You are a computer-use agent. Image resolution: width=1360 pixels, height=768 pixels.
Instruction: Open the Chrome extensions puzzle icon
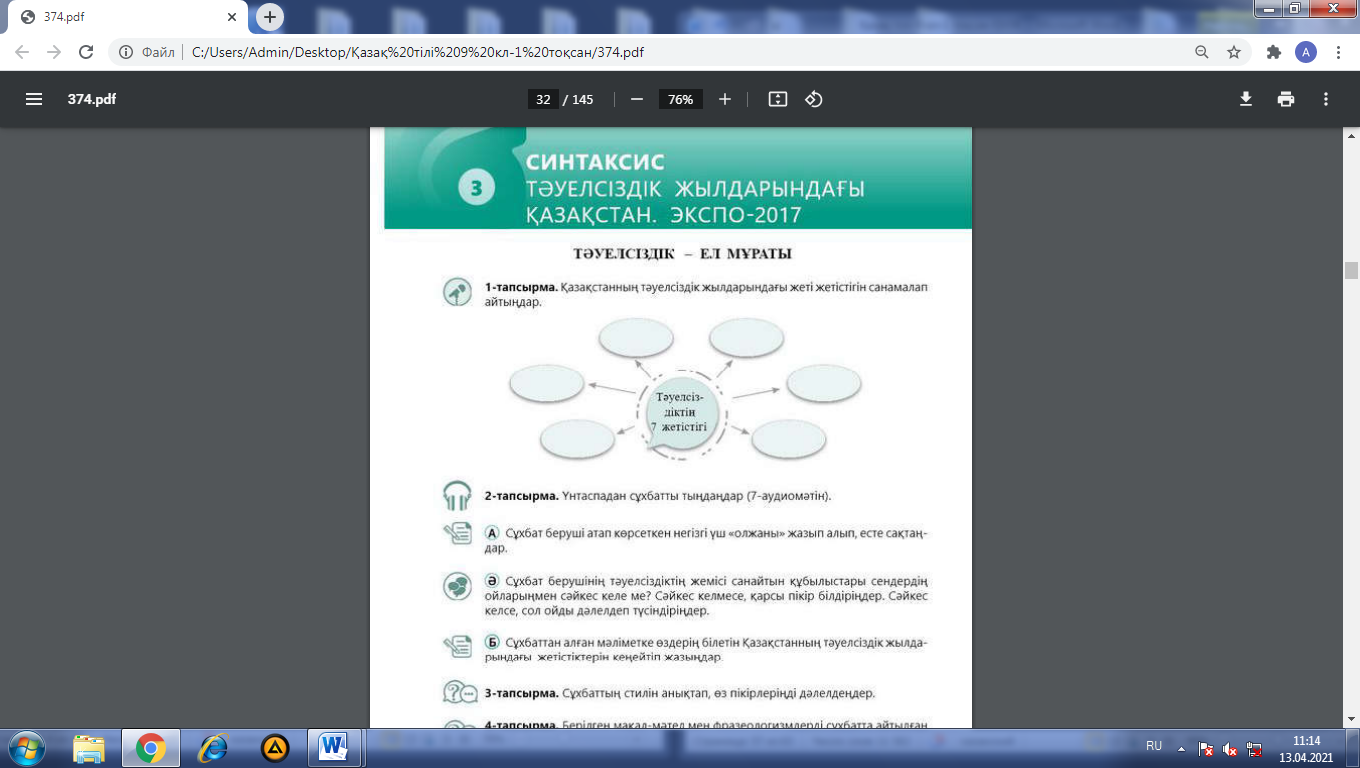point(1274,52)
